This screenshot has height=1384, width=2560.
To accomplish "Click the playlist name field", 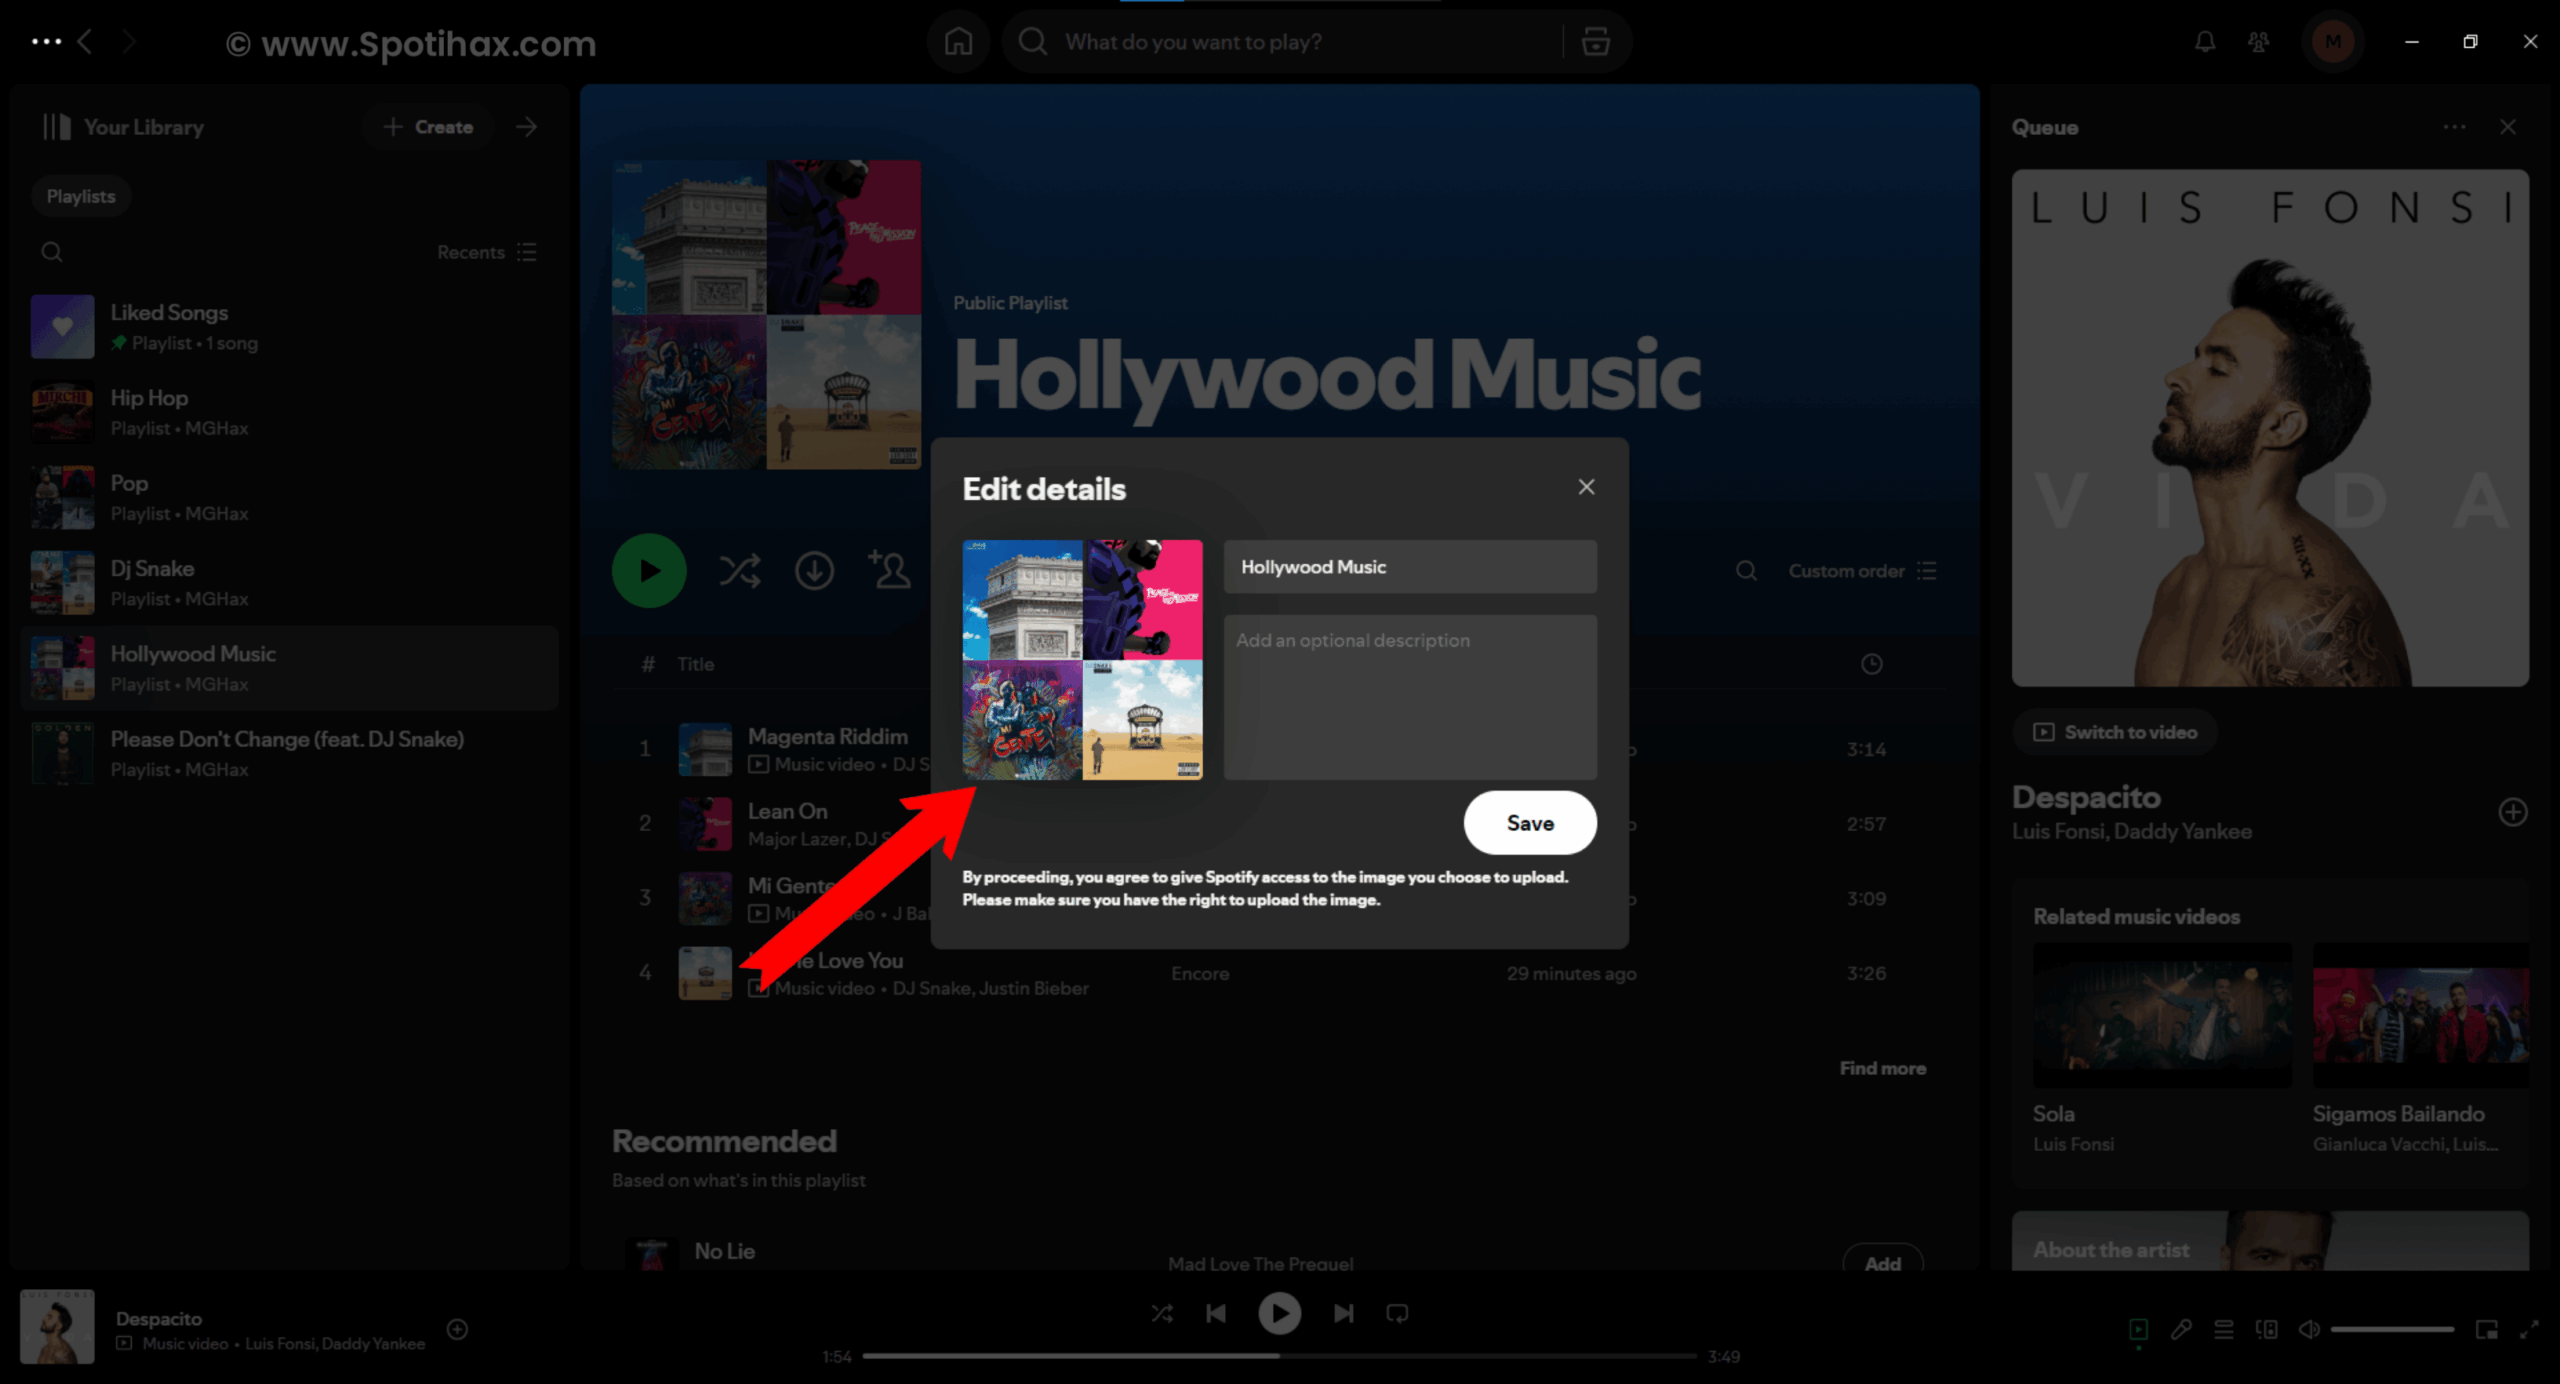I will tap(1410, 567).
